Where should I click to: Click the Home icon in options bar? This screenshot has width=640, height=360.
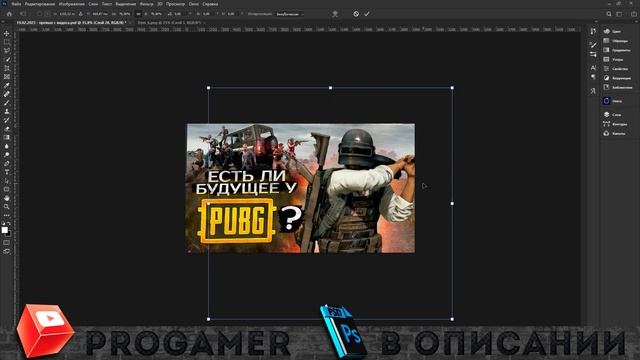(x=9, y=14)
